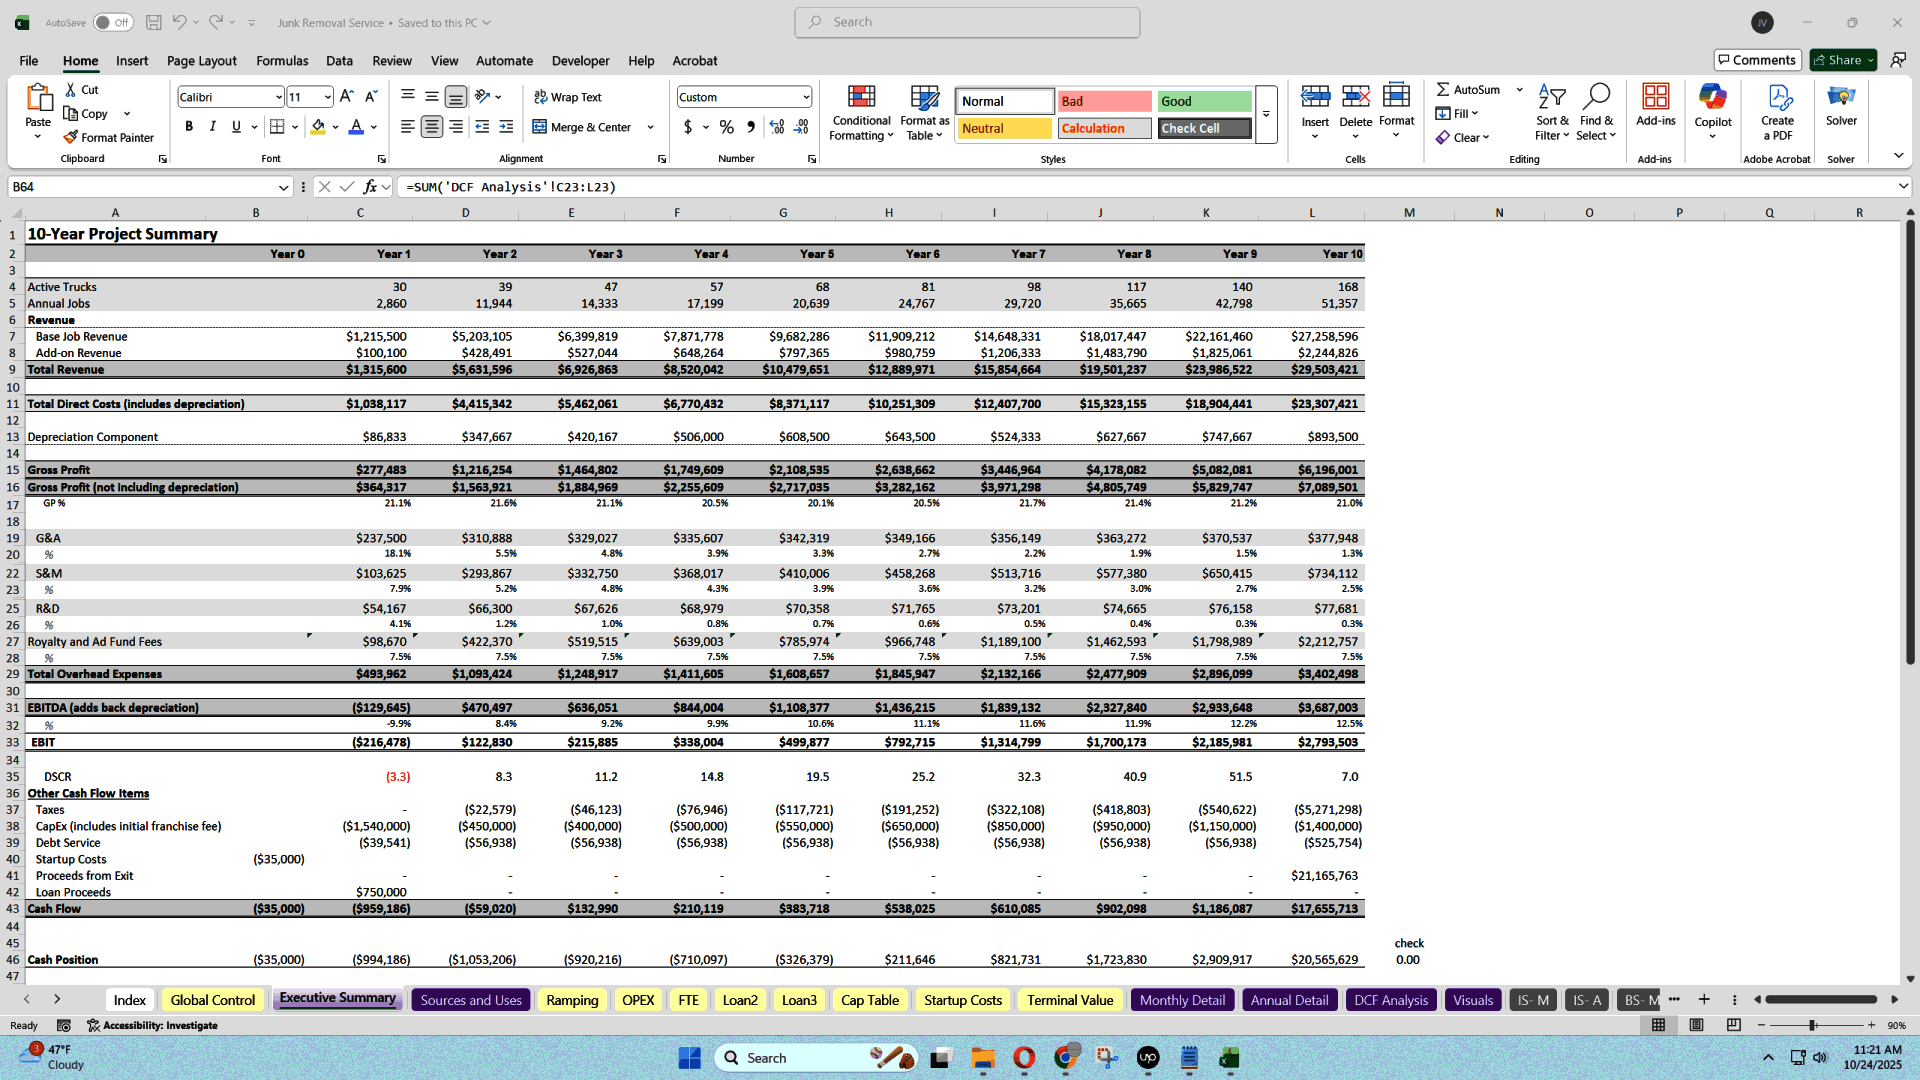Open the Merge & Center dropdown
Screen dimensions: 1920x1080
650,128
